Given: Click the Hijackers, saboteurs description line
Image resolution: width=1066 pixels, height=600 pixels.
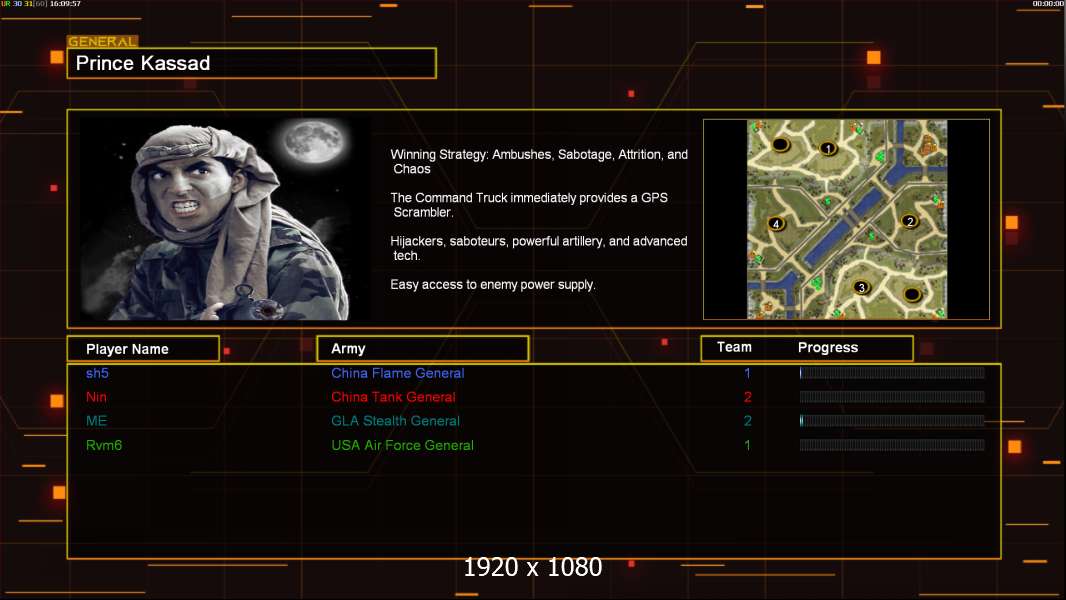Looking at the screenshot, I should [x=538, y=248].
